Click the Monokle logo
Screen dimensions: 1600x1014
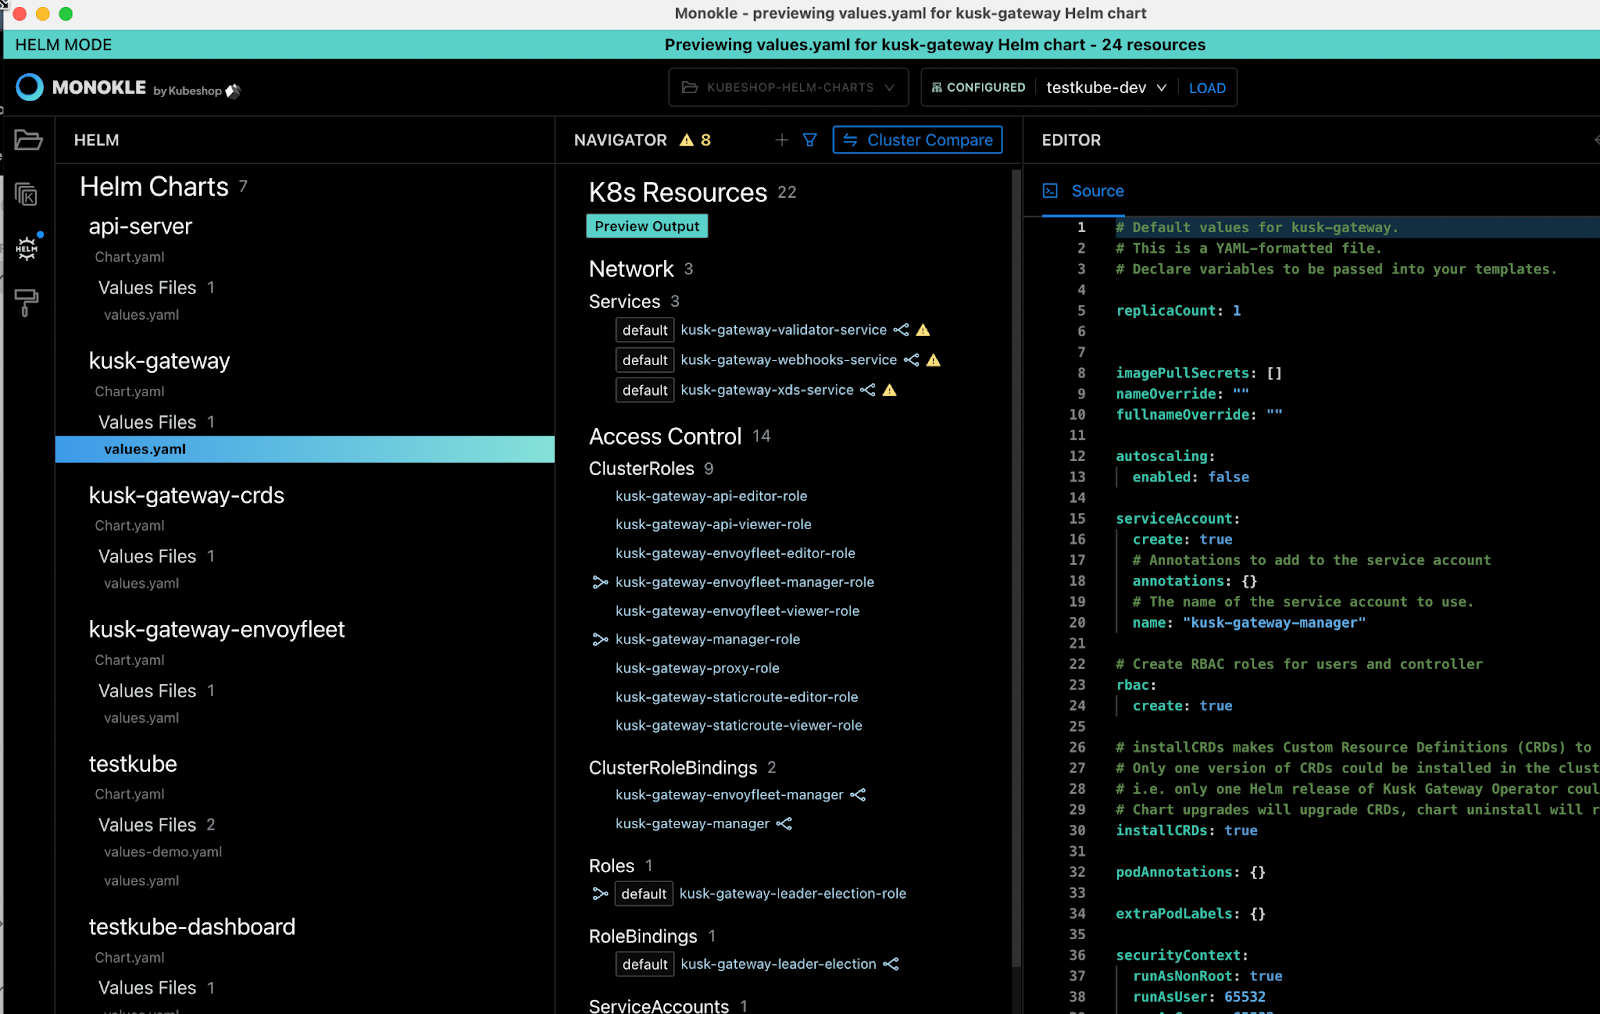(x=30, y=87)
